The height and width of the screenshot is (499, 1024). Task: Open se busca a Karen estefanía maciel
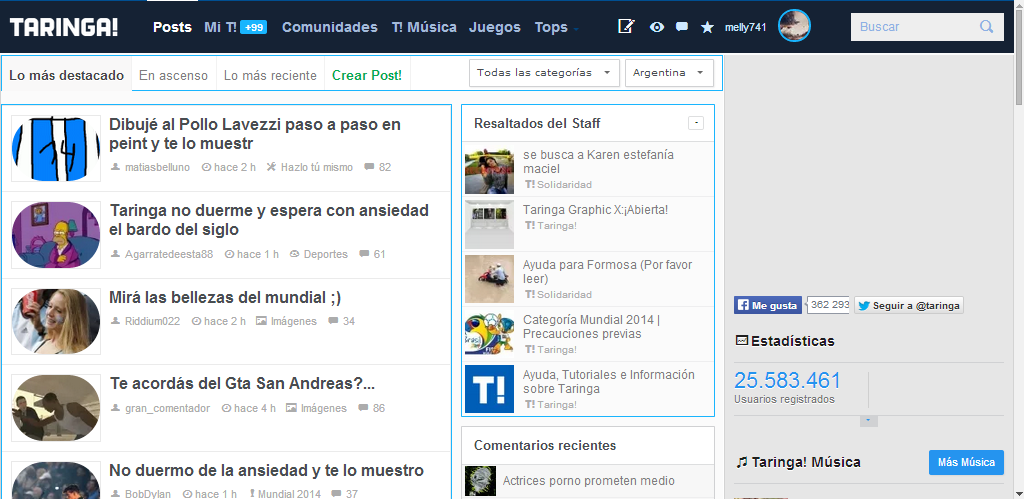coord(598,162)
